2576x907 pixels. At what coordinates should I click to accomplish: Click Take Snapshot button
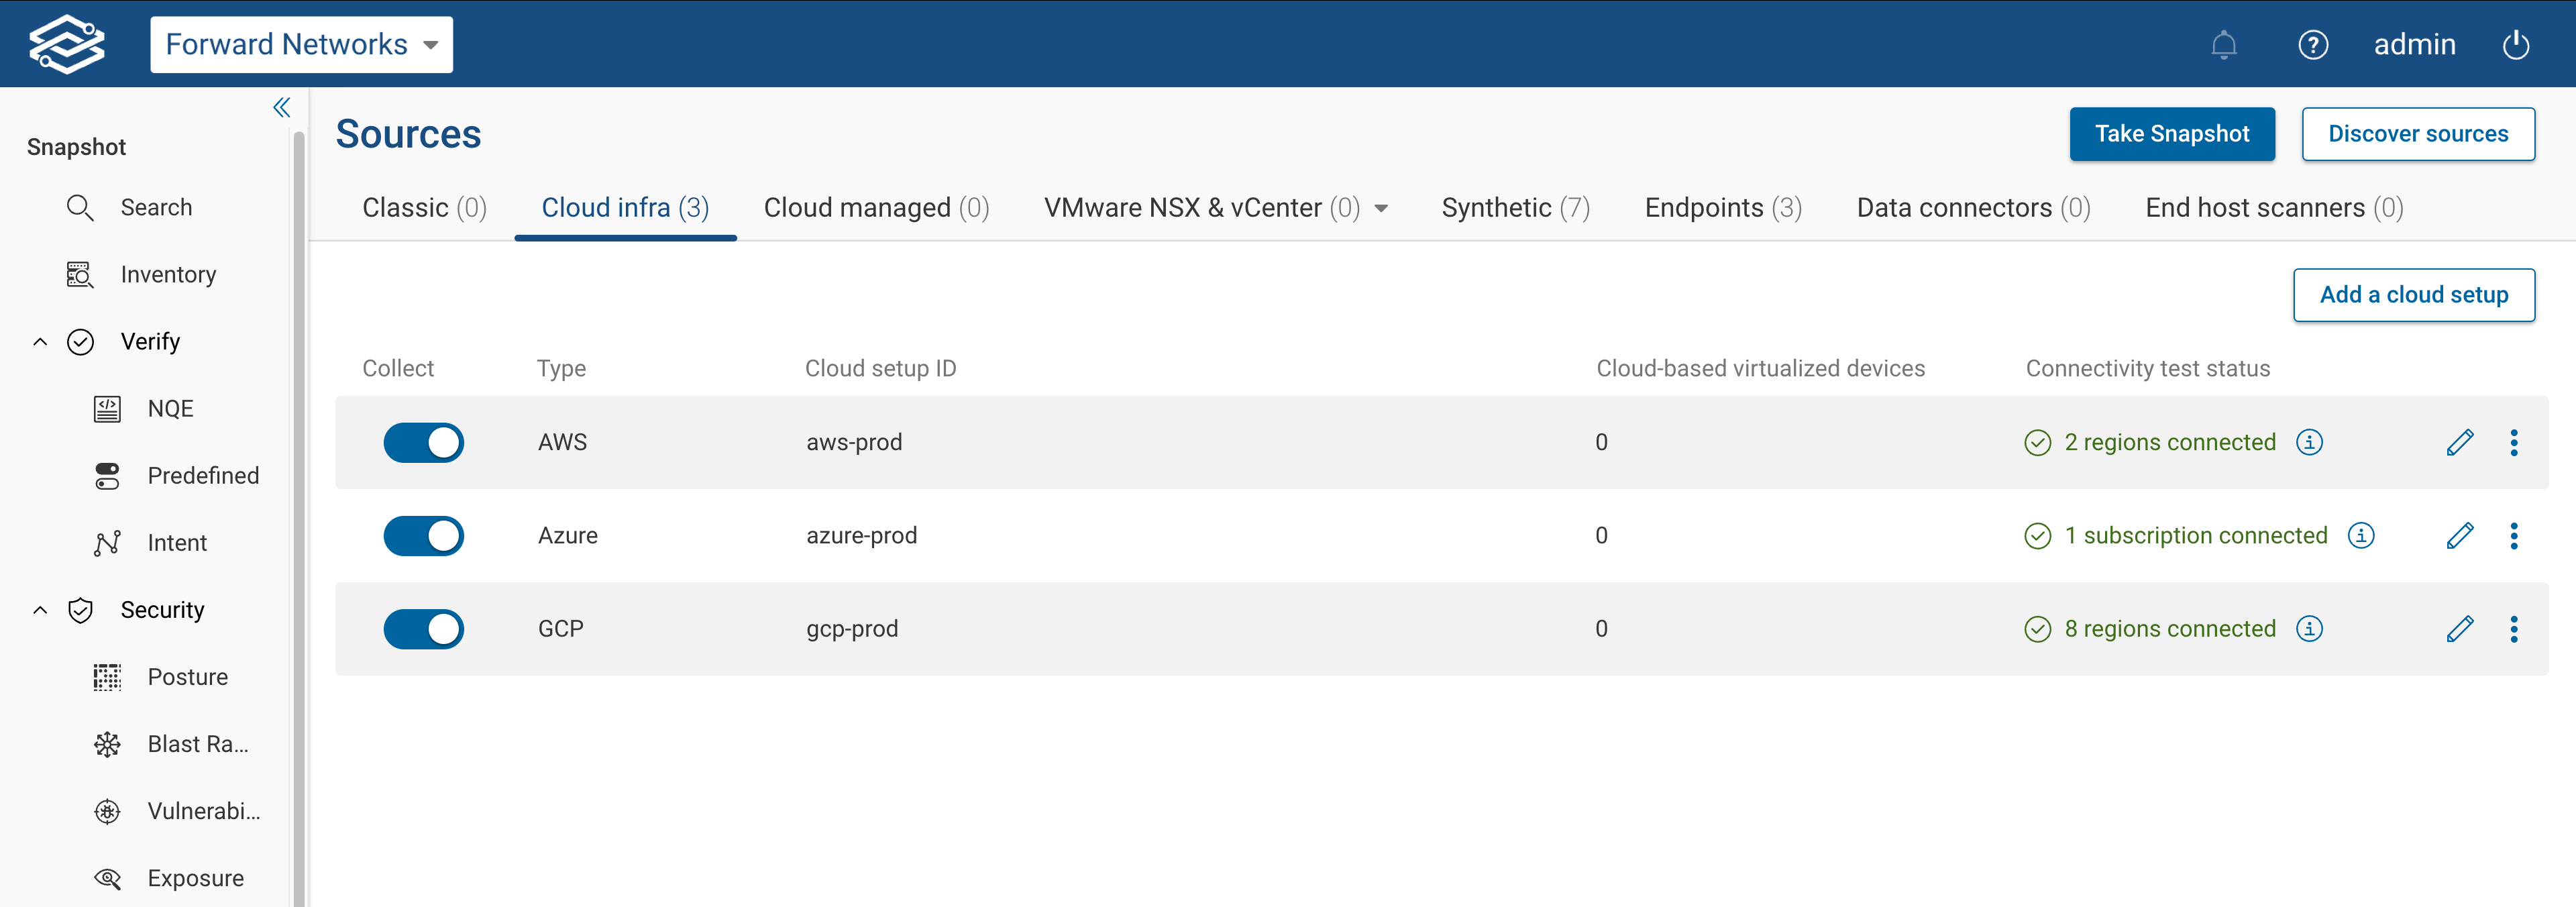tap(2171, 134)
